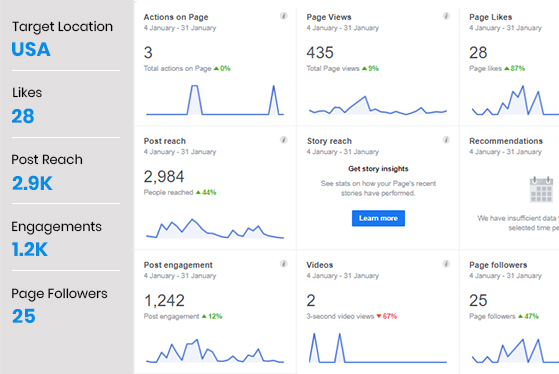The height and width of the screenshot is (374, 559).
Task: Open the Actions on Page card title
Action: pos(176,17)
